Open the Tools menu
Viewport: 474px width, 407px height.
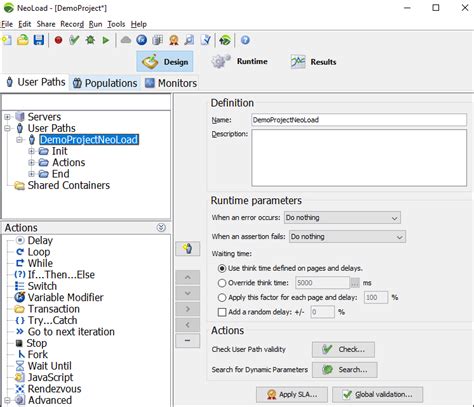pyautogui.click(x=116, y=24)
